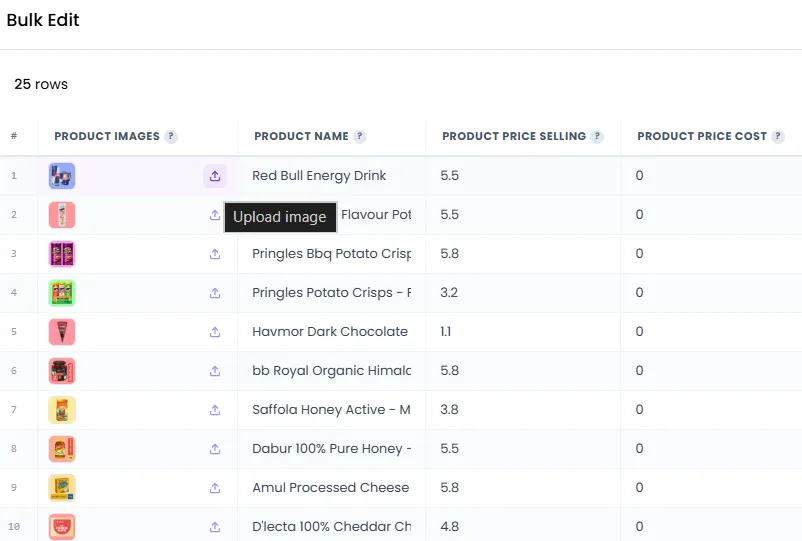Open D'lecta Cheddar thumbnail
This screenshot has width=802, height=541.
62,527
